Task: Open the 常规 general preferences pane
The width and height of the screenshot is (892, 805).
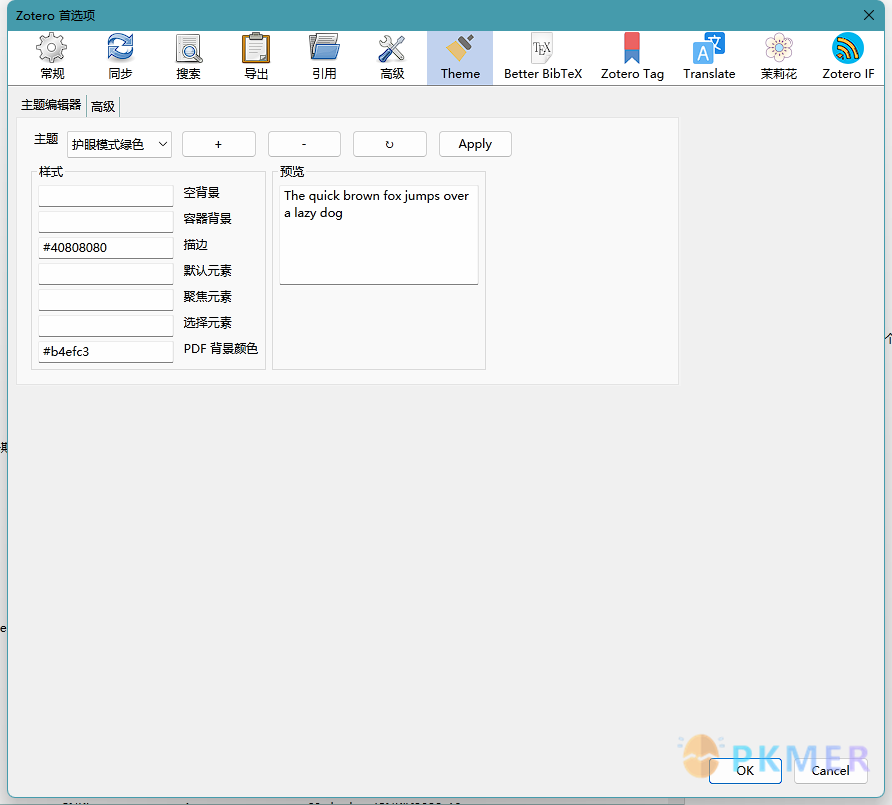Action: (52, 57)
